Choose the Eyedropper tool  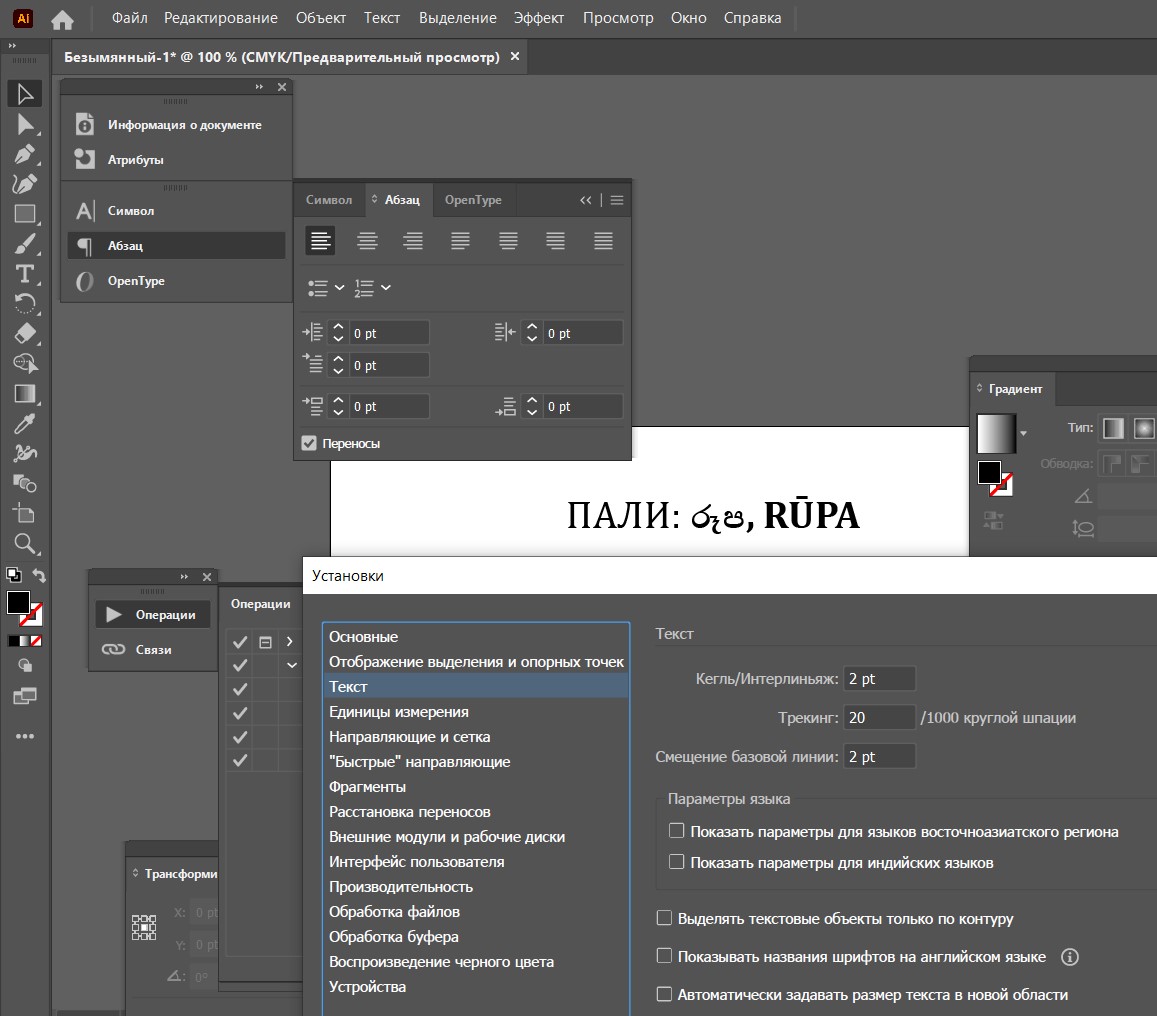[x=24, y=424]
